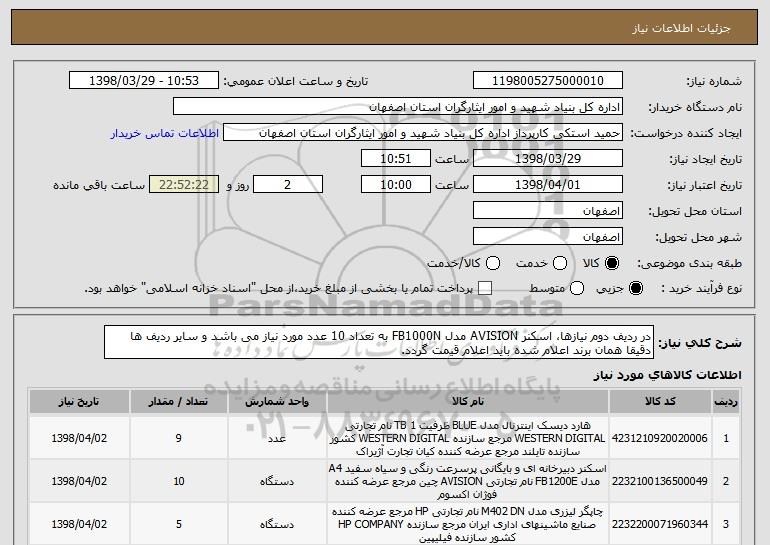
Task: Click the label طبقه بندی موضوعی
Action: [689, 264]
